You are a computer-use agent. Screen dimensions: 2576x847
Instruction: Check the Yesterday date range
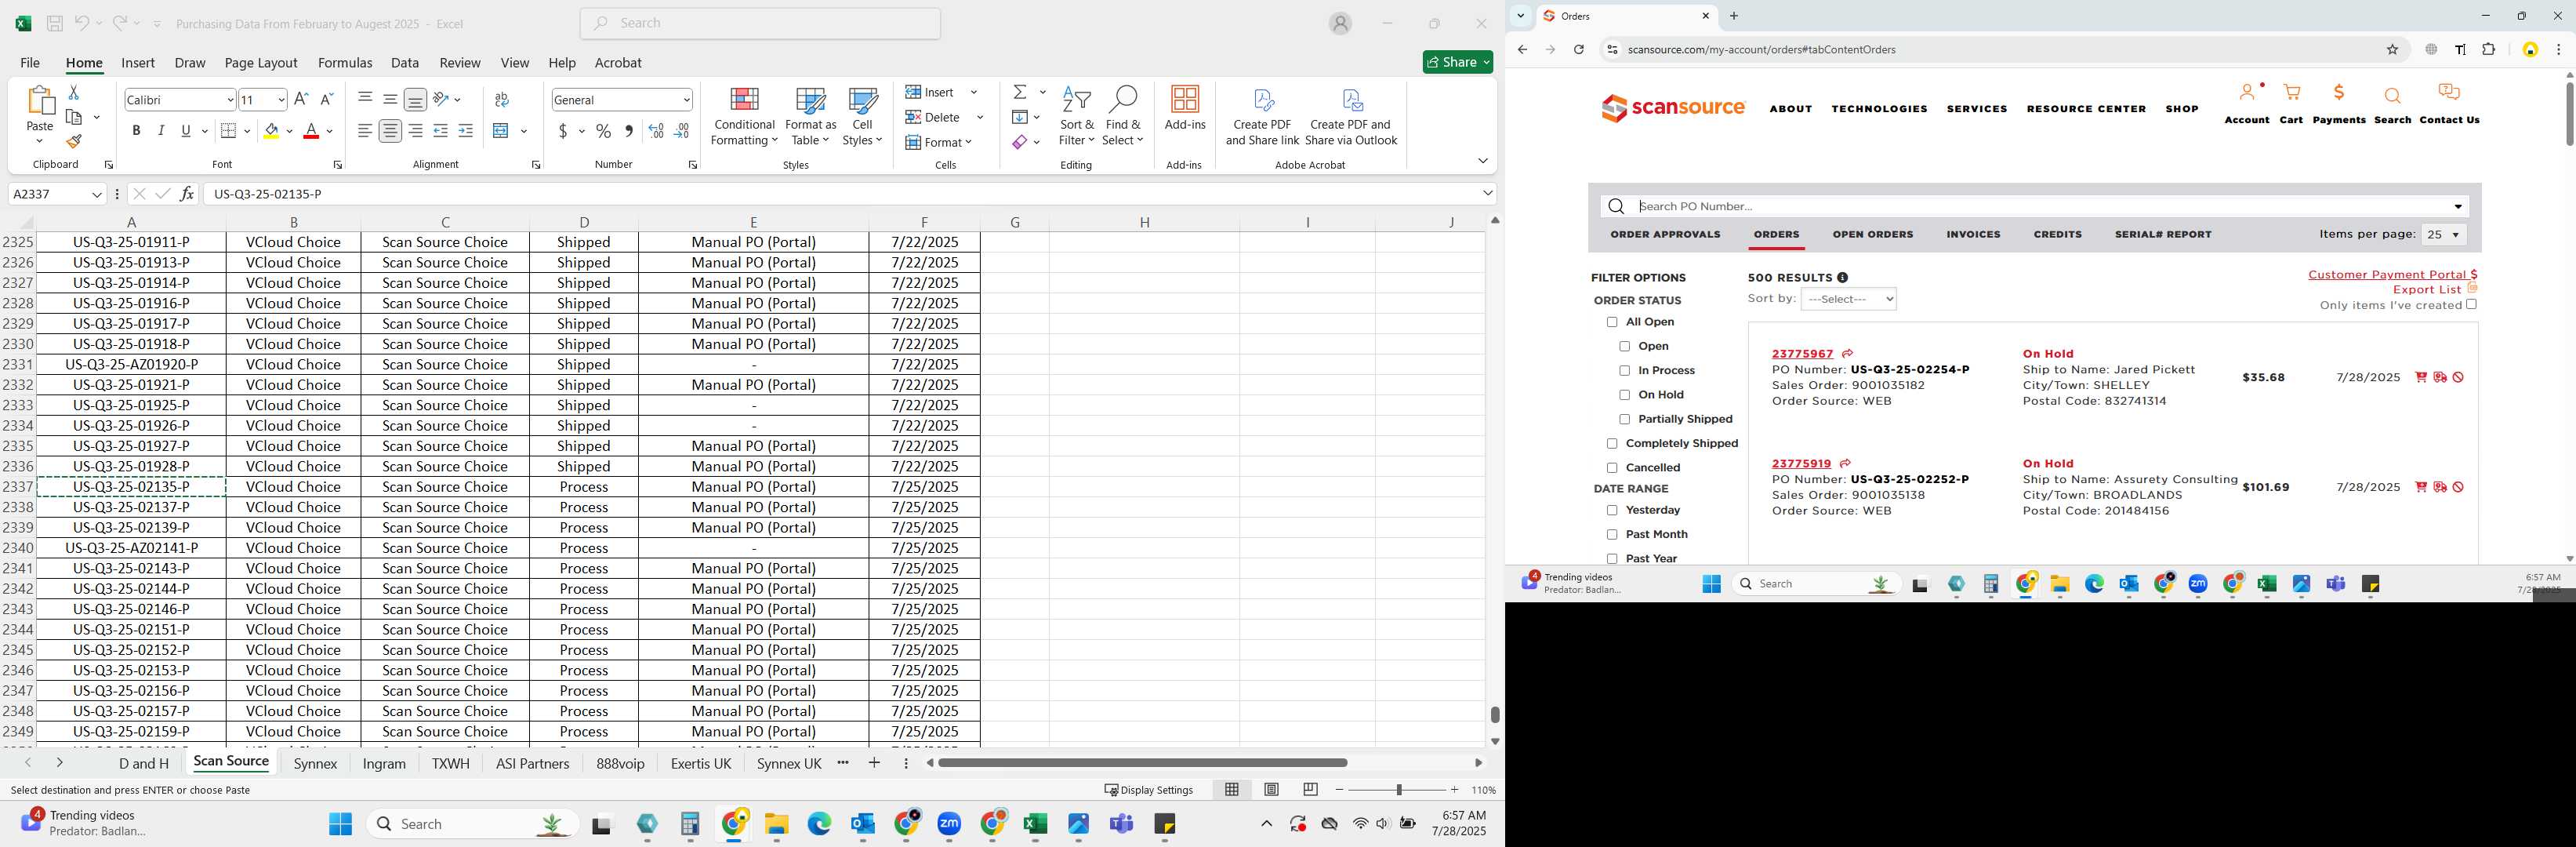click(x=1611, y=511)
